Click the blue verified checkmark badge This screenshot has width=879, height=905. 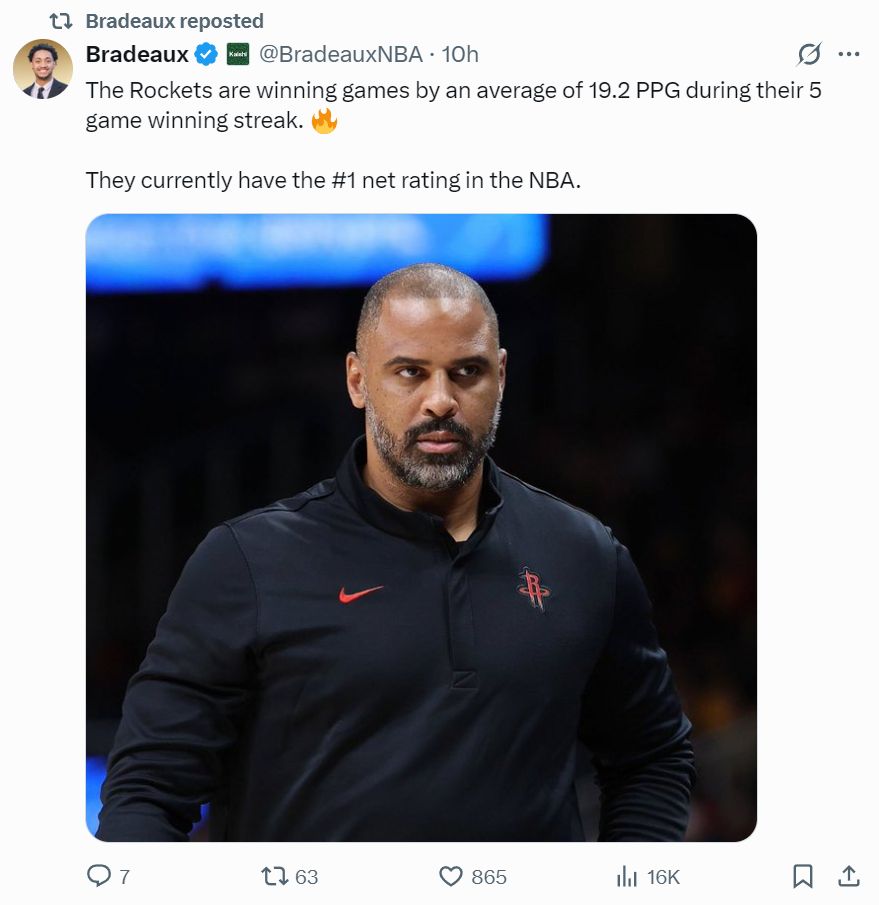pos(207,54)
